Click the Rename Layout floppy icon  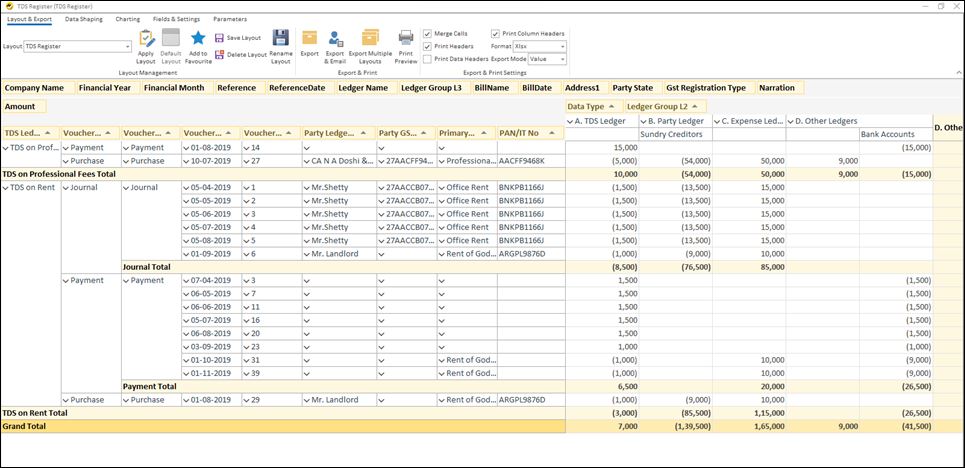tap(281, 38)
